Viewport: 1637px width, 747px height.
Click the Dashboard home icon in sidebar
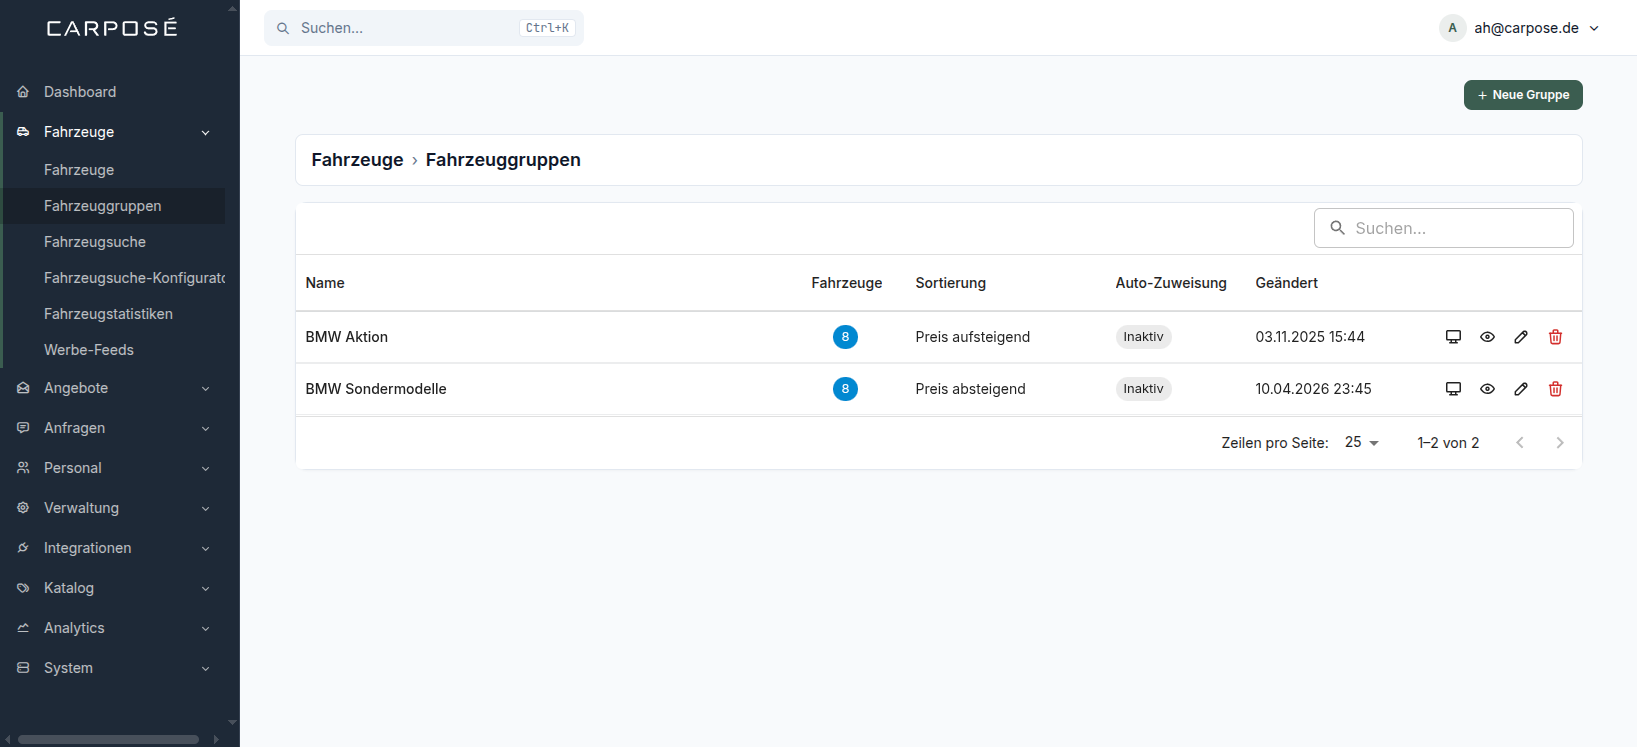(x=23, y=92)
